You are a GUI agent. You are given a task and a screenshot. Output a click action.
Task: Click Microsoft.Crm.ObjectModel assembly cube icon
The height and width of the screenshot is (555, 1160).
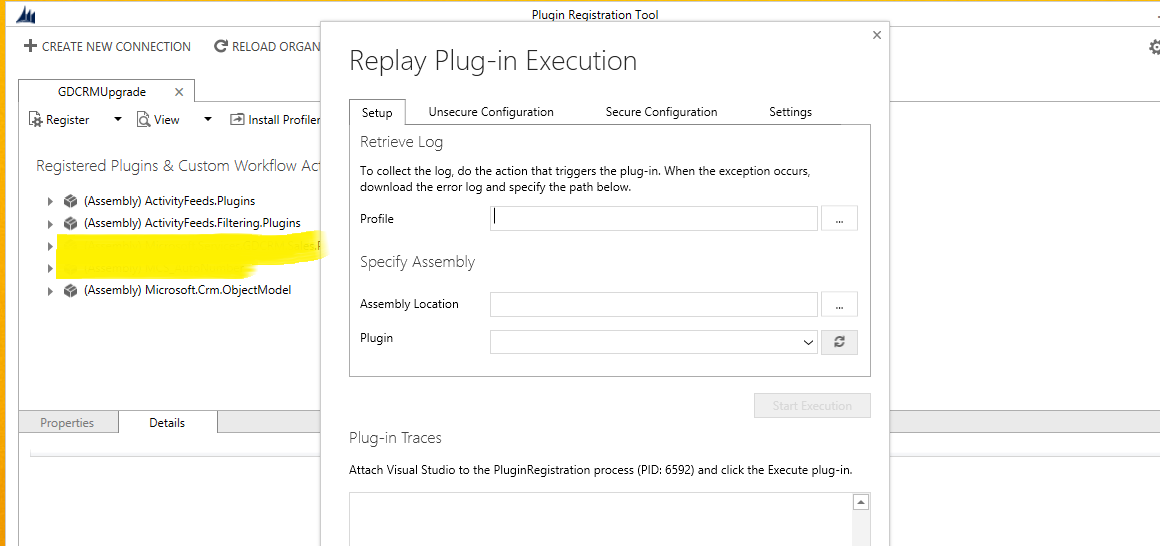tap(71, 290)
